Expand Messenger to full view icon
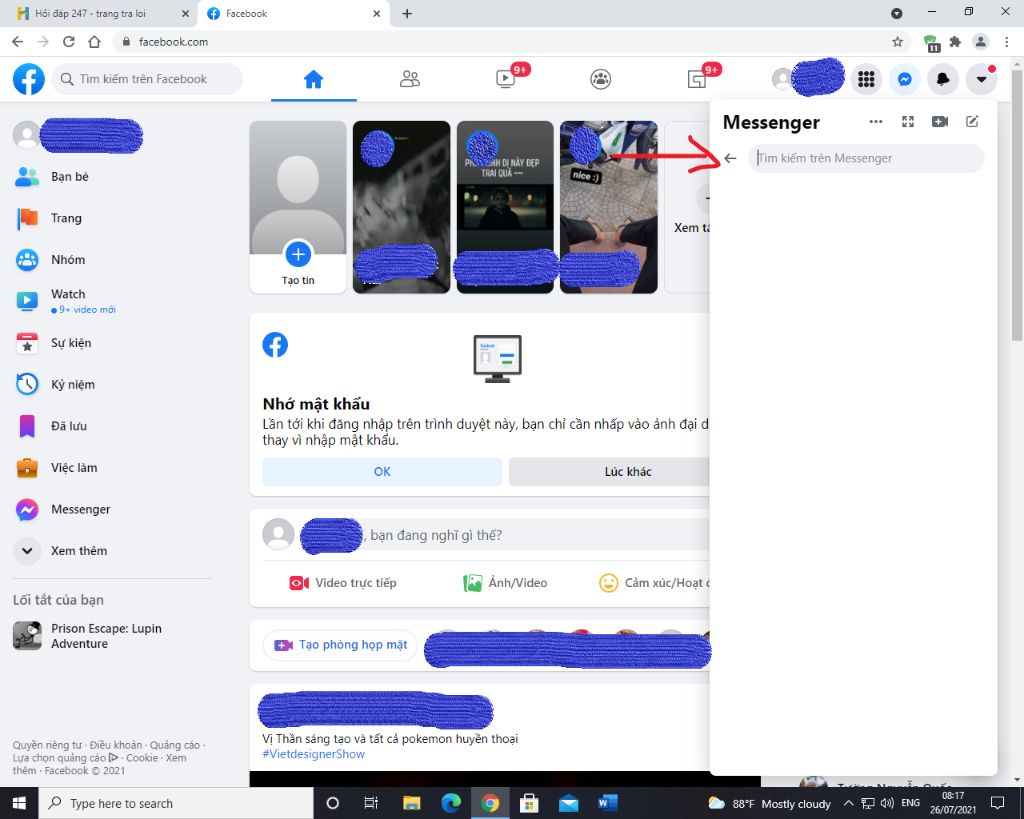The image size is (1024, 819). pos(908,121)
